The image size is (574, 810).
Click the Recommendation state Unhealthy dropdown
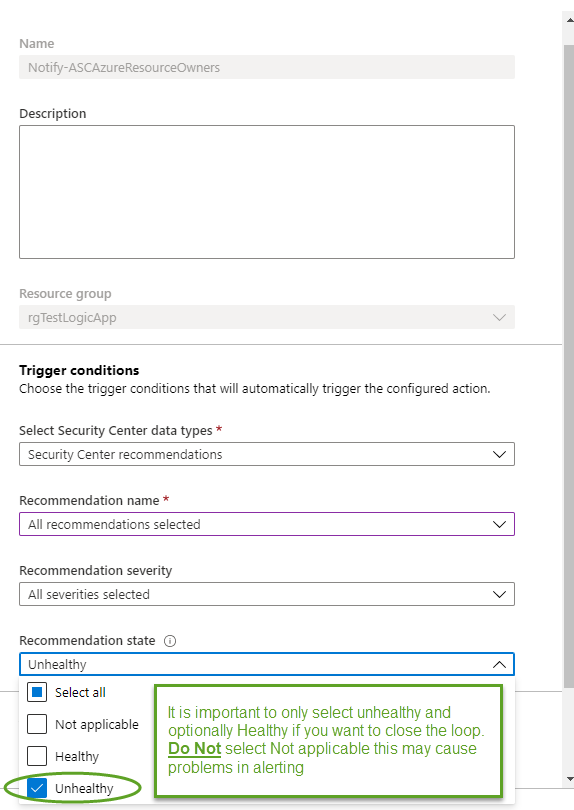click(267, 664)
